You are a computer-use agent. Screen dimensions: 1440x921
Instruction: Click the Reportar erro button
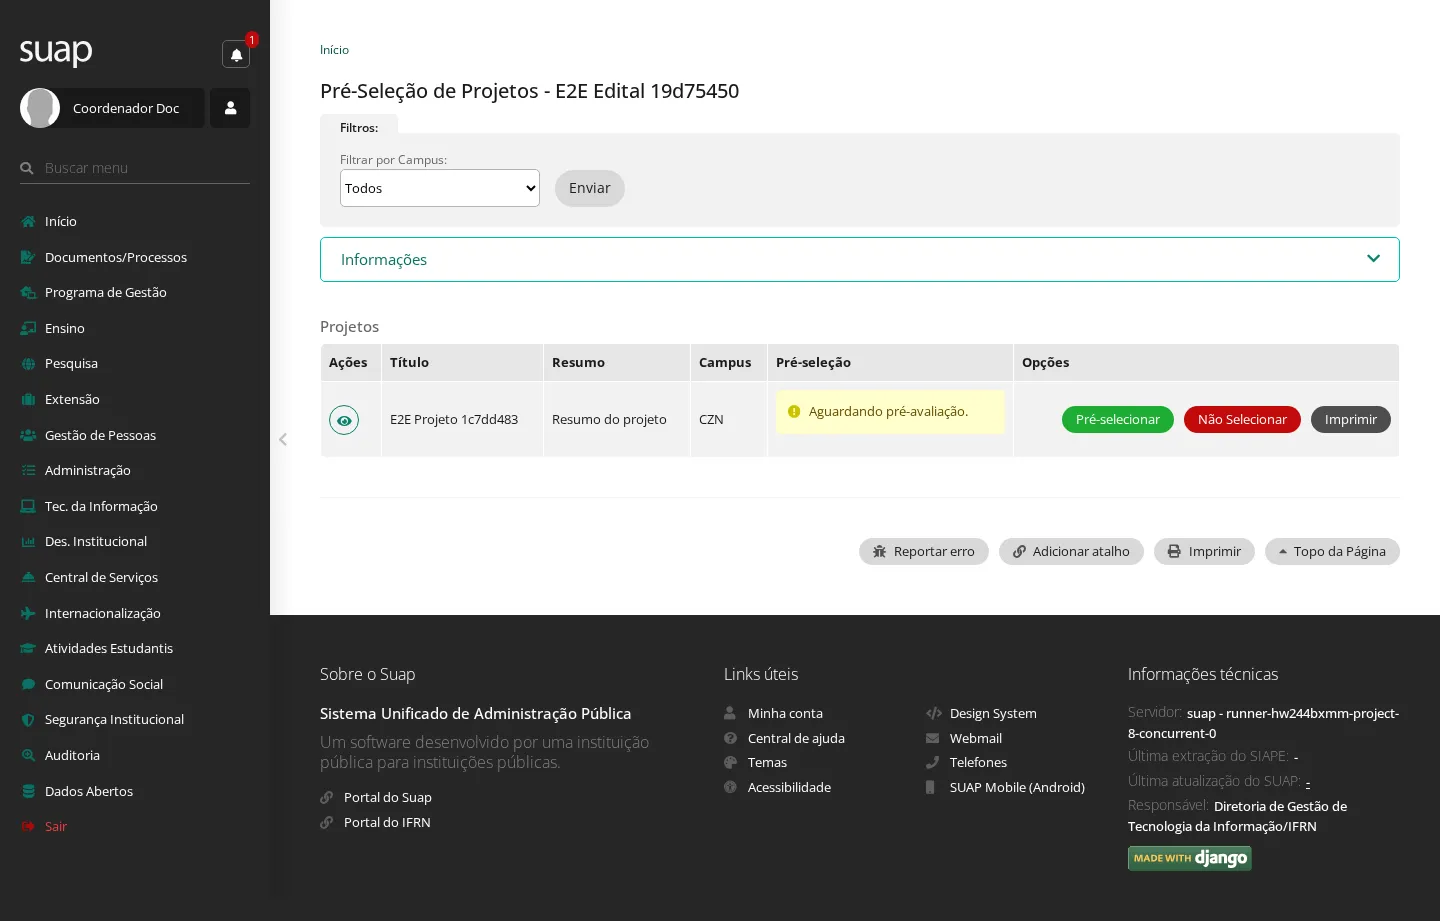tap(924, 551)
